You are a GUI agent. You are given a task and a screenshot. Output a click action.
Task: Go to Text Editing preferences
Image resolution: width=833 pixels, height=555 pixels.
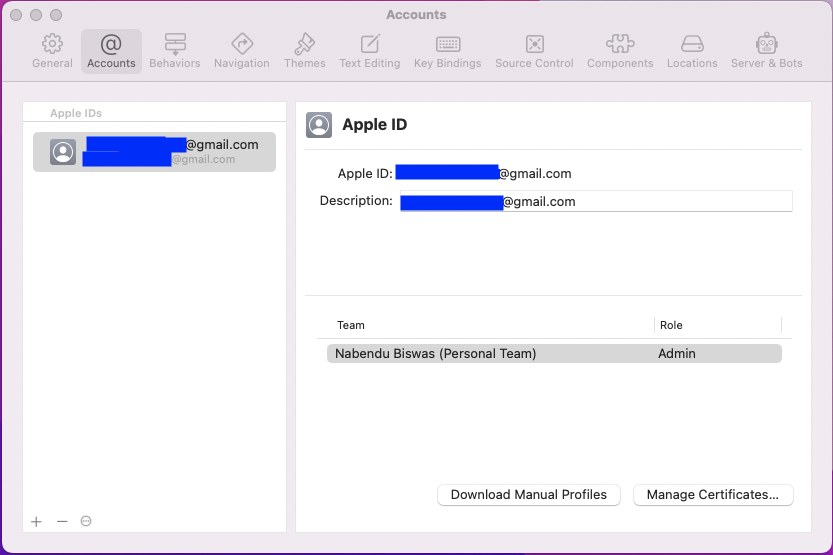click(x=370, y=52)
